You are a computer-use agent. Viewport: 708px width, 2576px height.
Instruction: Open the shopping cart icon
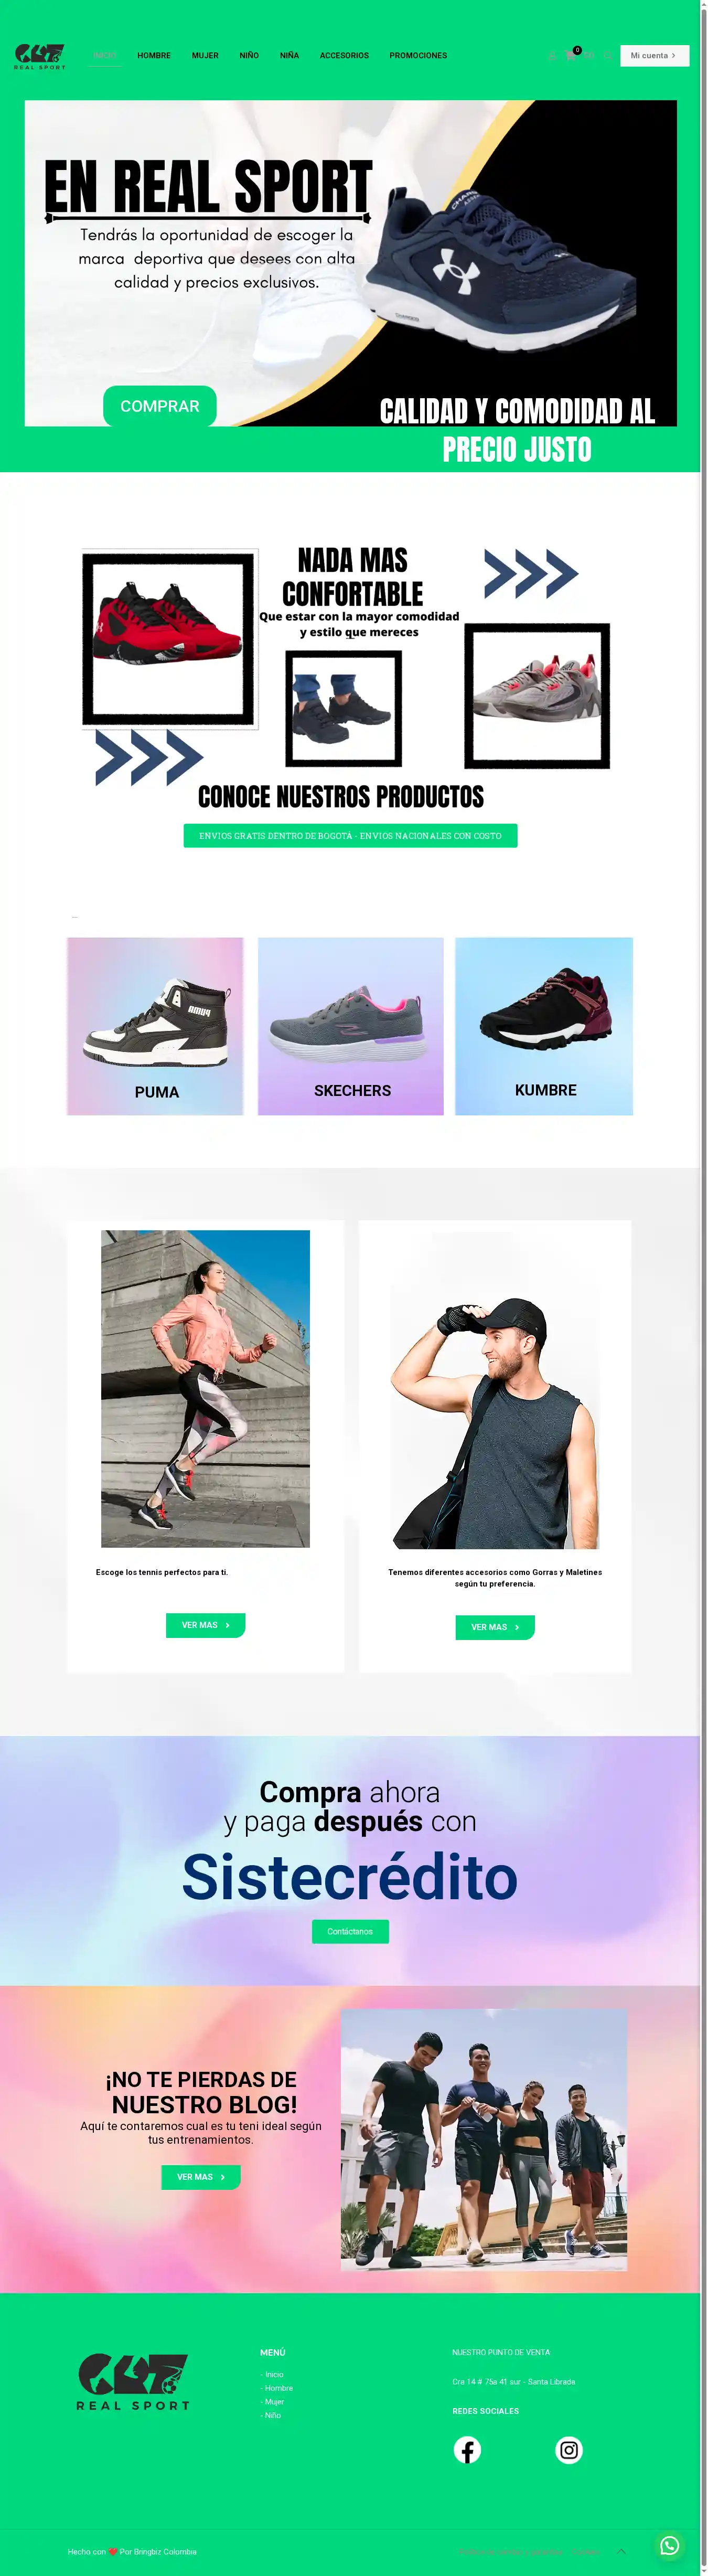570,56
